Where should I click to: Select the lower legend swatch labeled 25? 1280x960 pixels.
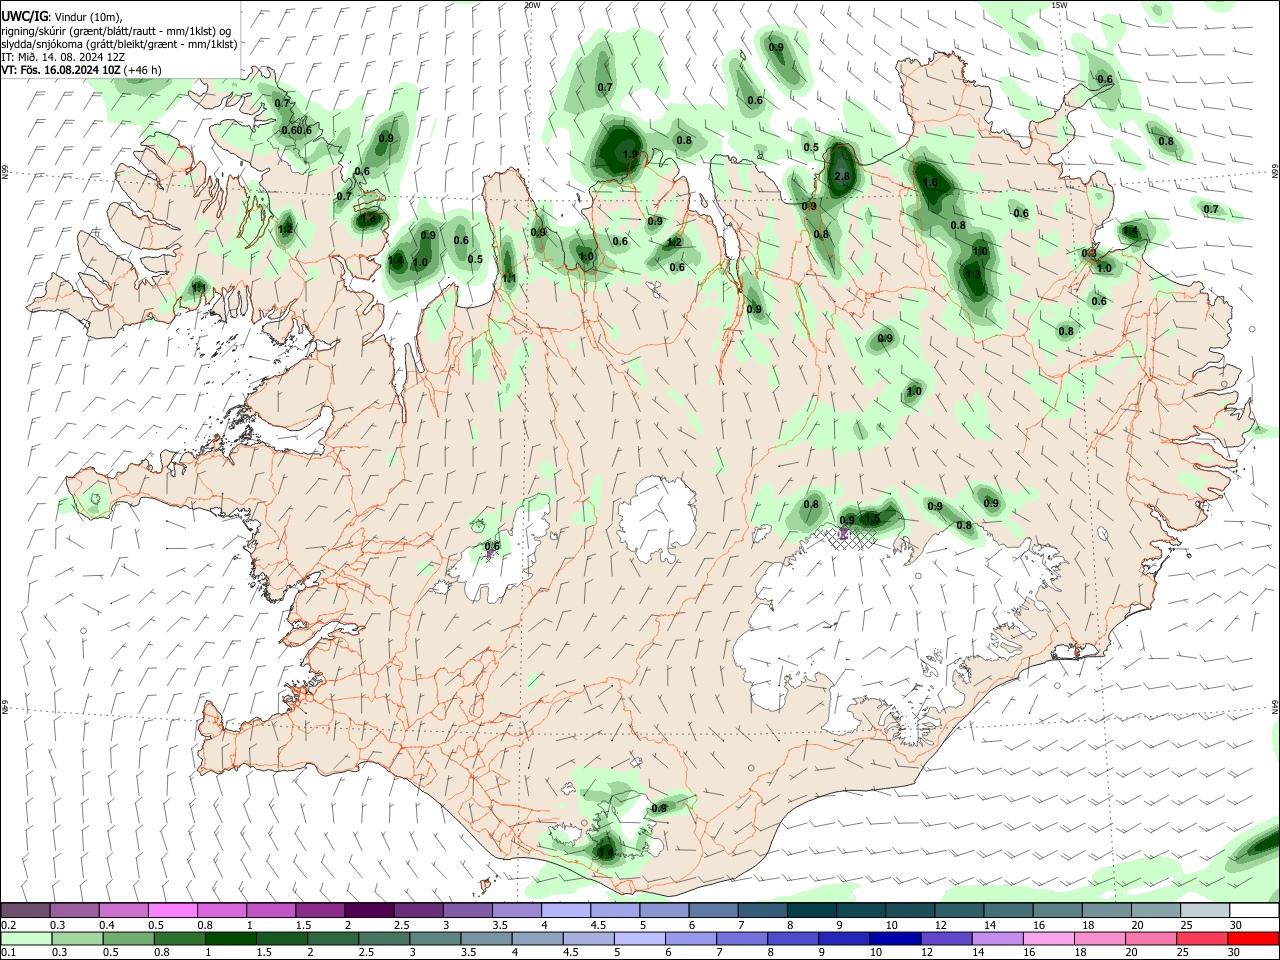click(1202, 938)
